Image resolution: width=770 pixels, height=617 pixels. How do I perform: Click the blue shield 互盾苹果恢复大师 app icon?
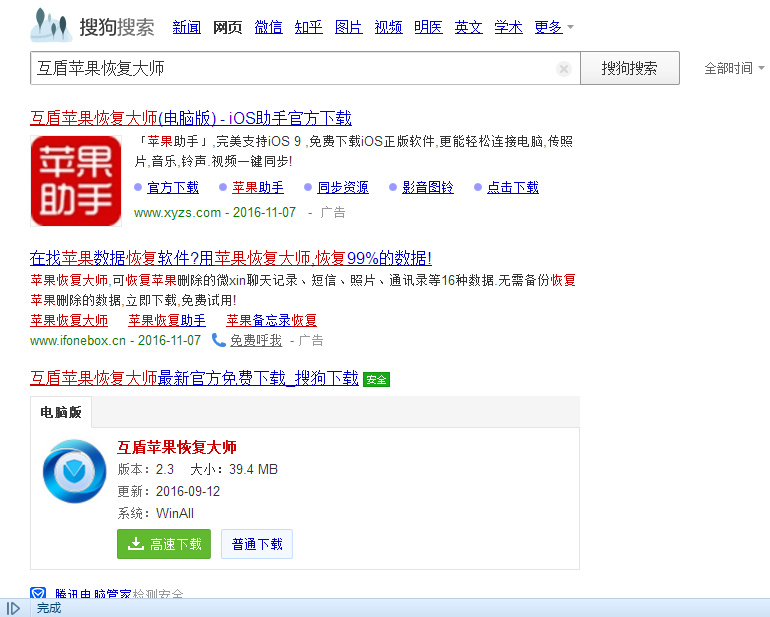click(x=74, y=471)
